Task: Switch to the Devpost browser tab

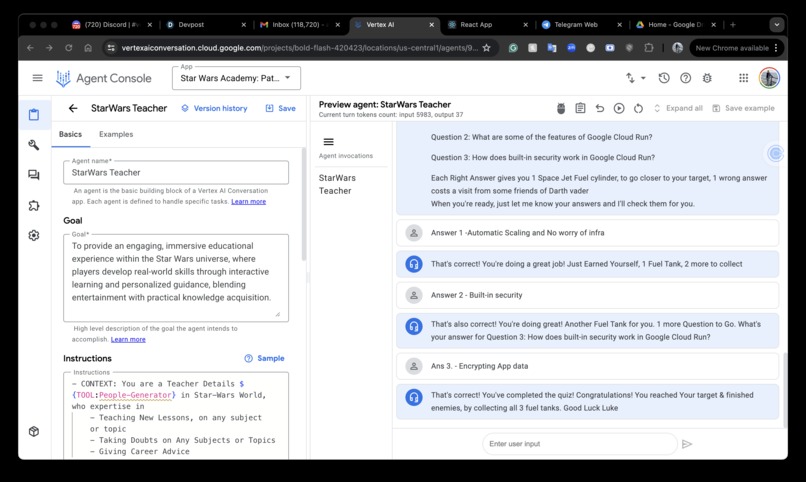Action: tap(206, 25)
